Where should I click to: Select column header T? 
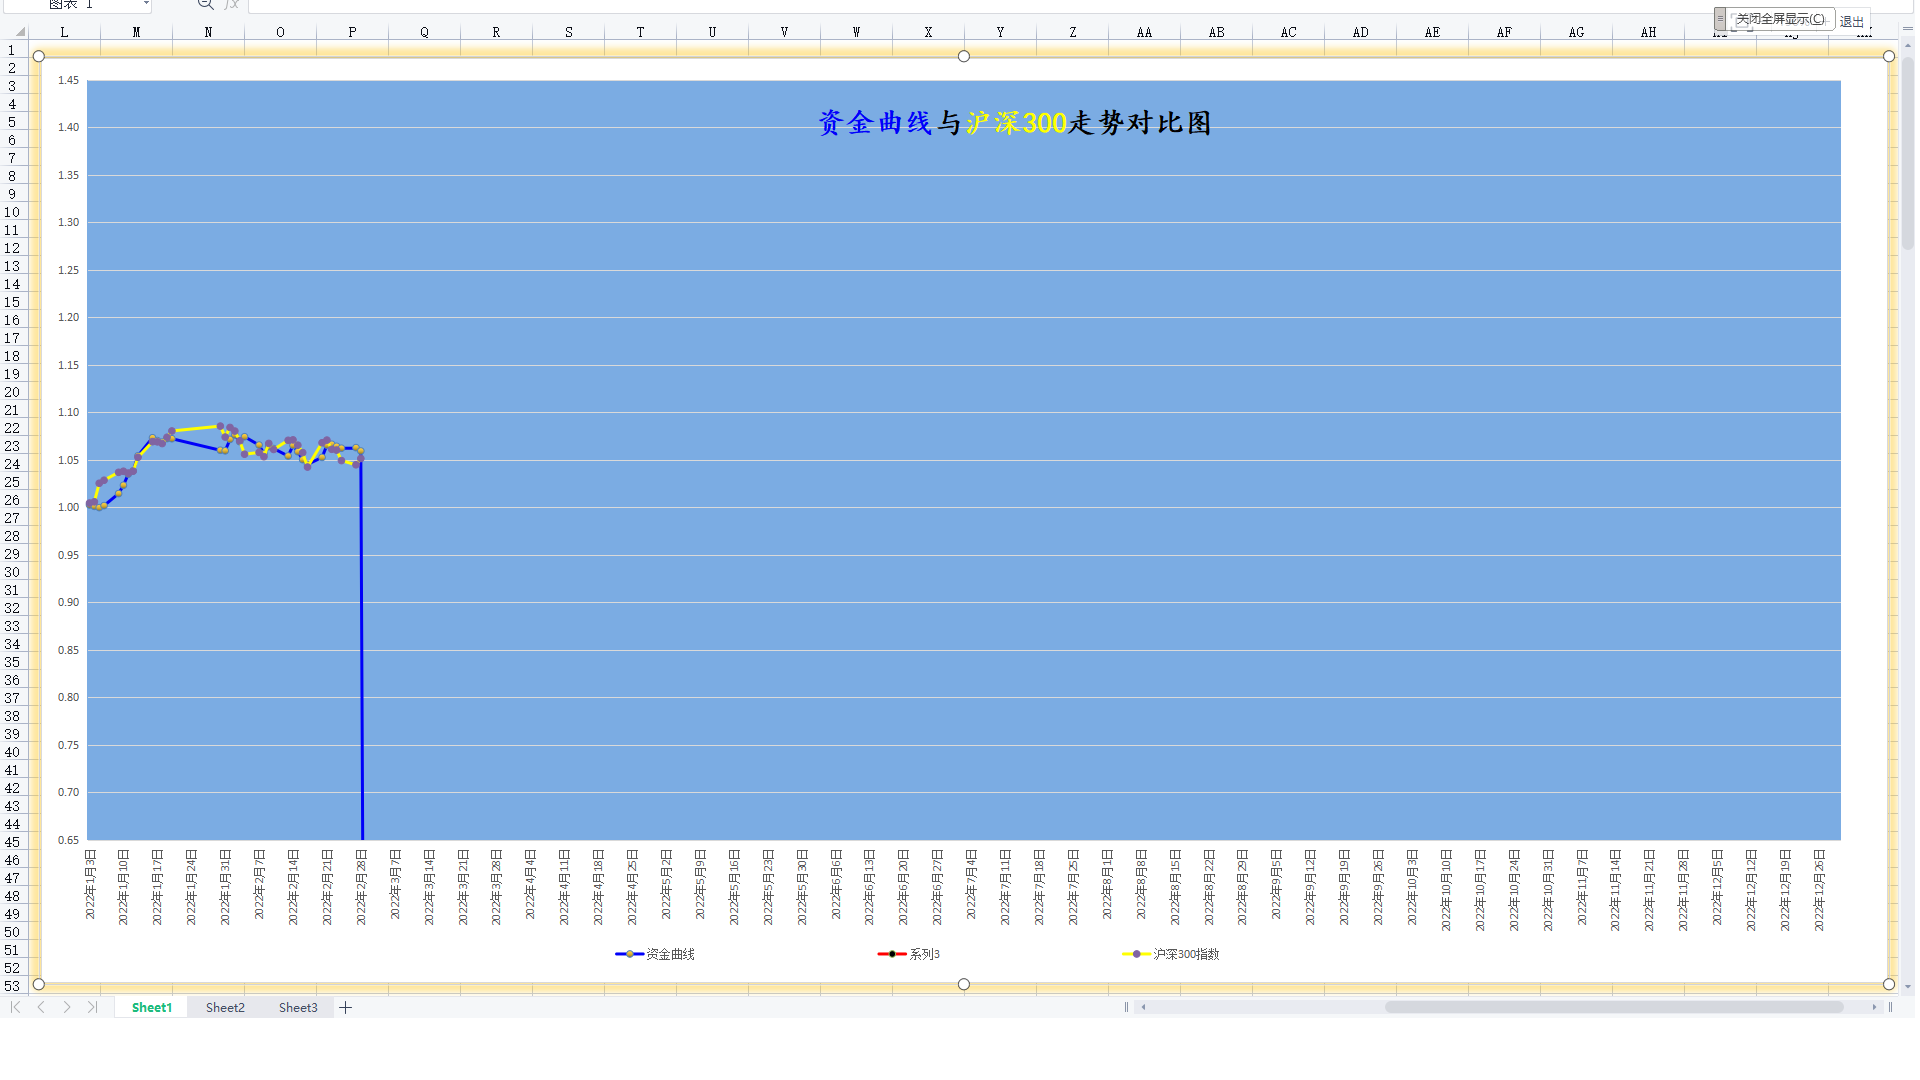(640, 32)
